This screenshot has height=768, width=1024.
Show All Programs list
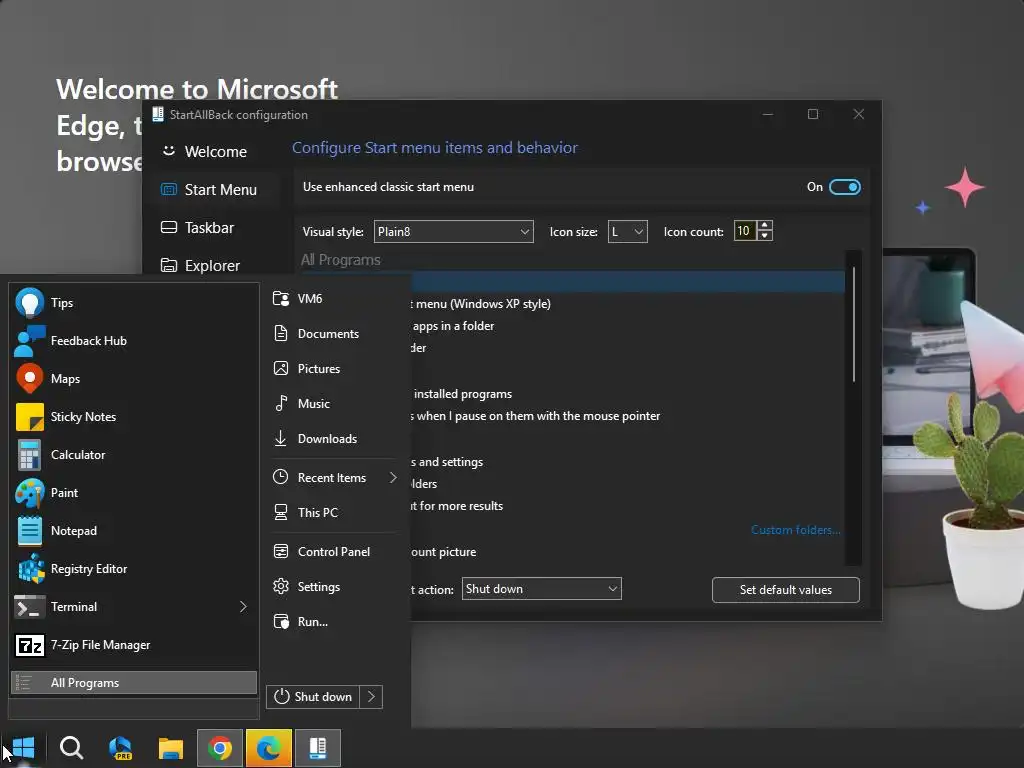(x=134, y=682)
